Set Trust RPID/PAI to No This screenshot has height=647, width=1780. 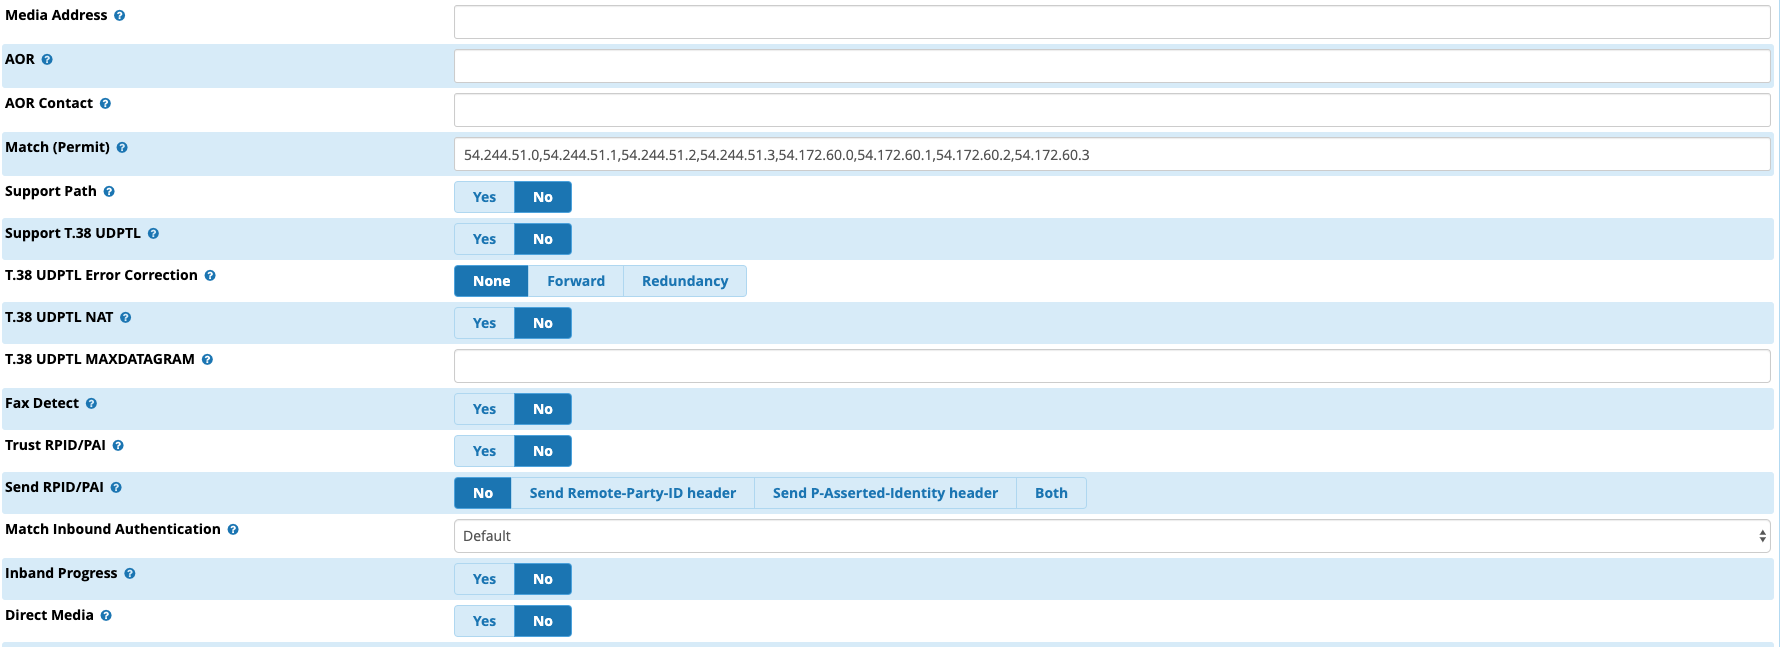click(x=543, y=451)
